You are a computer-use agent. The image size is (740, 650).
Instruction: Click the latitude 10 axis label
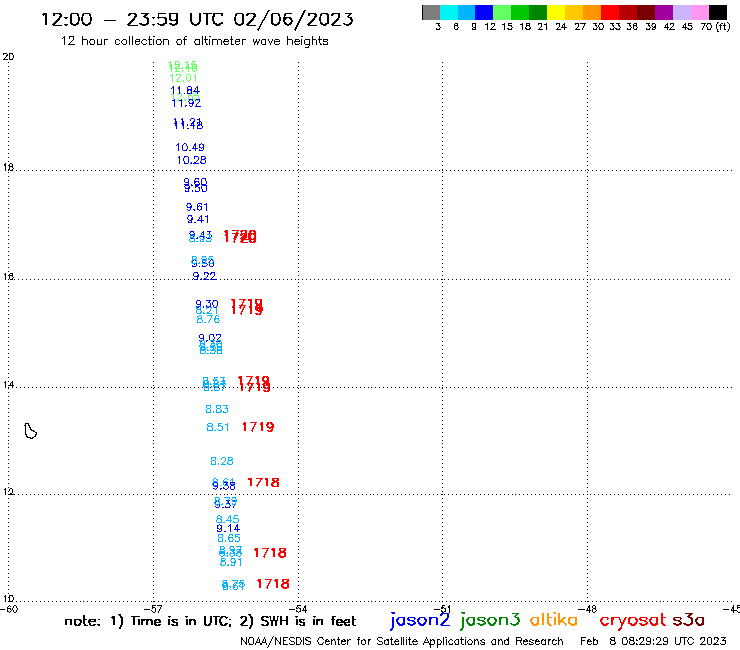pos(8,599)
